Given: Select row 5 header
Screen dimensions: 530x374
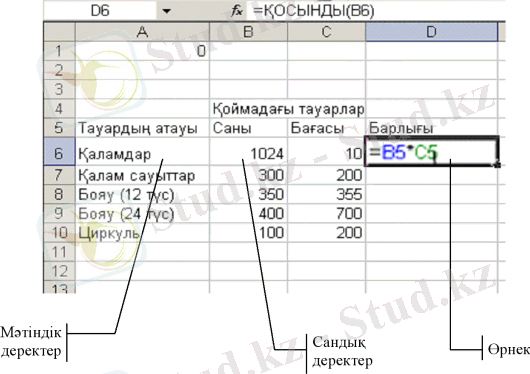Looking at the screenshot, I should tap(59, 127).
